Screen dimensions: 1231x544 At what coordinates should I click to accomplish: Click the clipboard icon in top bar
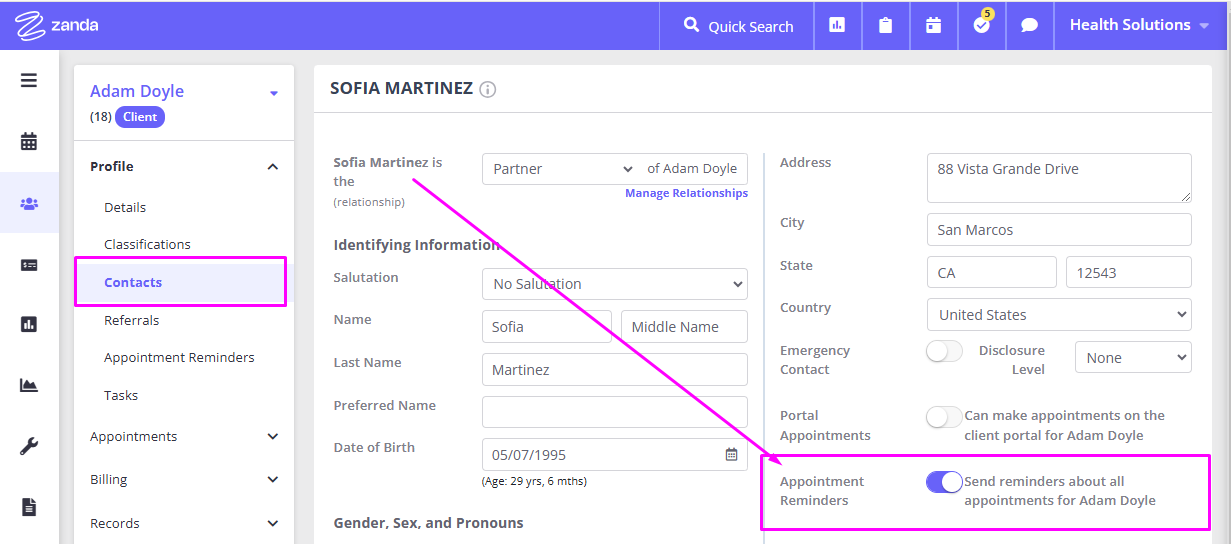coord(885,26)
